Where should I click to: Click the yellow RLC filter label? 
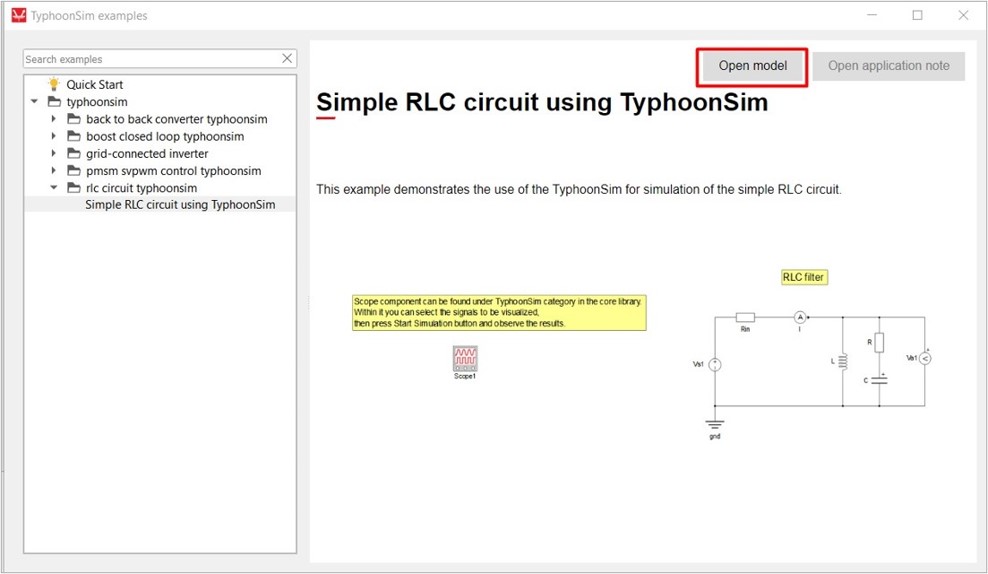tap(804, 277)
